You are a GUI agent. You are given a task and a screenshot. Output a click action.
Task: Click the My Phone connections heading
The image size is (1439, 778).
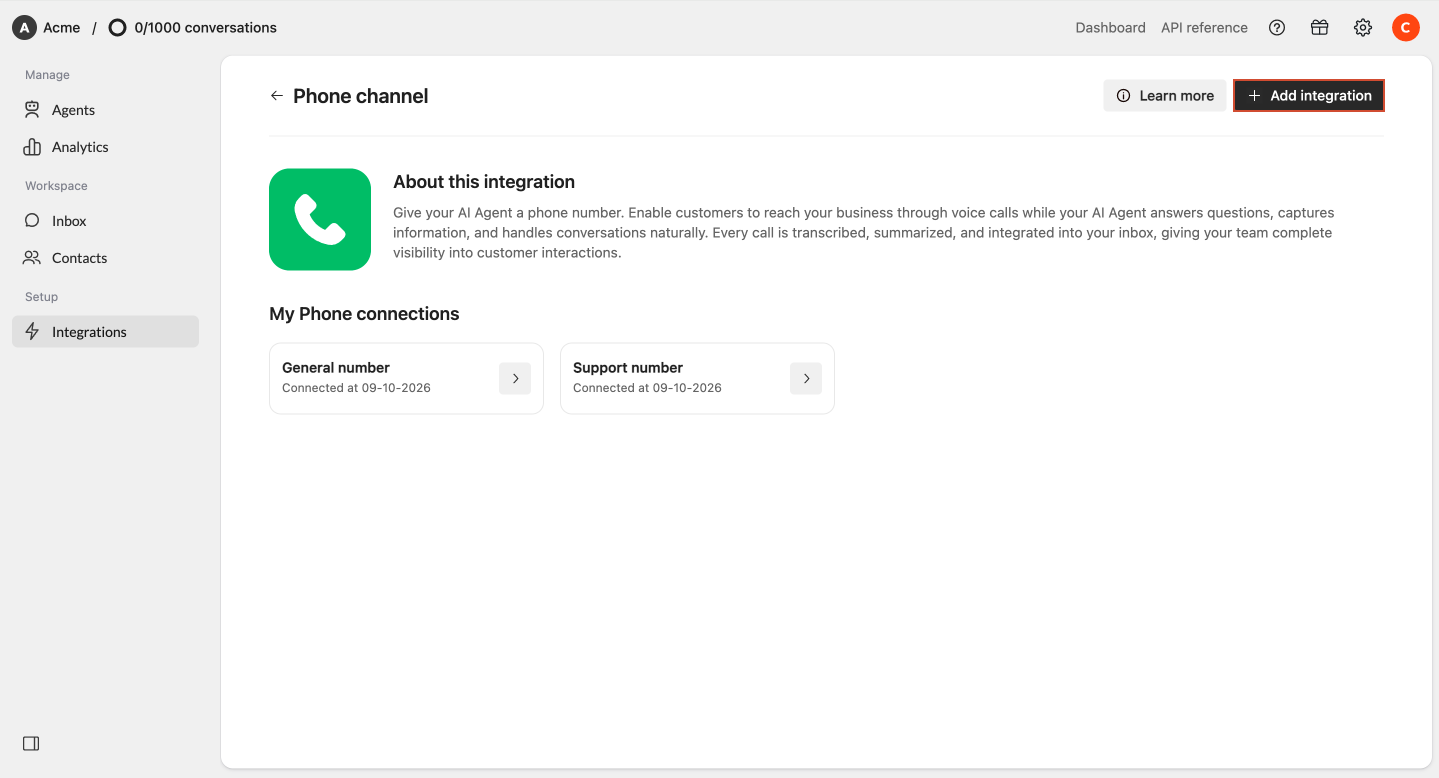pos(364,314)
